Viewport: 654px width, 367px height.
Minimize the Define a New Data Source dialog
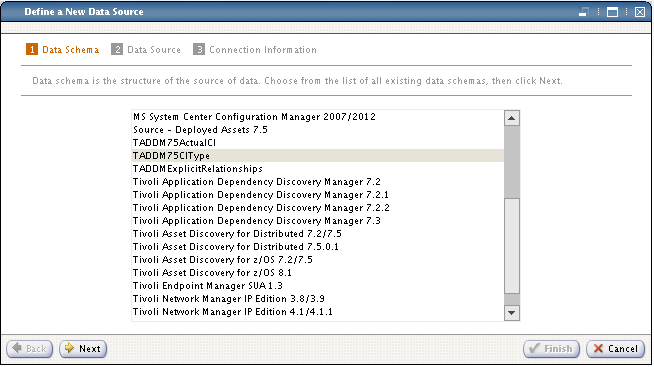tap(584, 12)
